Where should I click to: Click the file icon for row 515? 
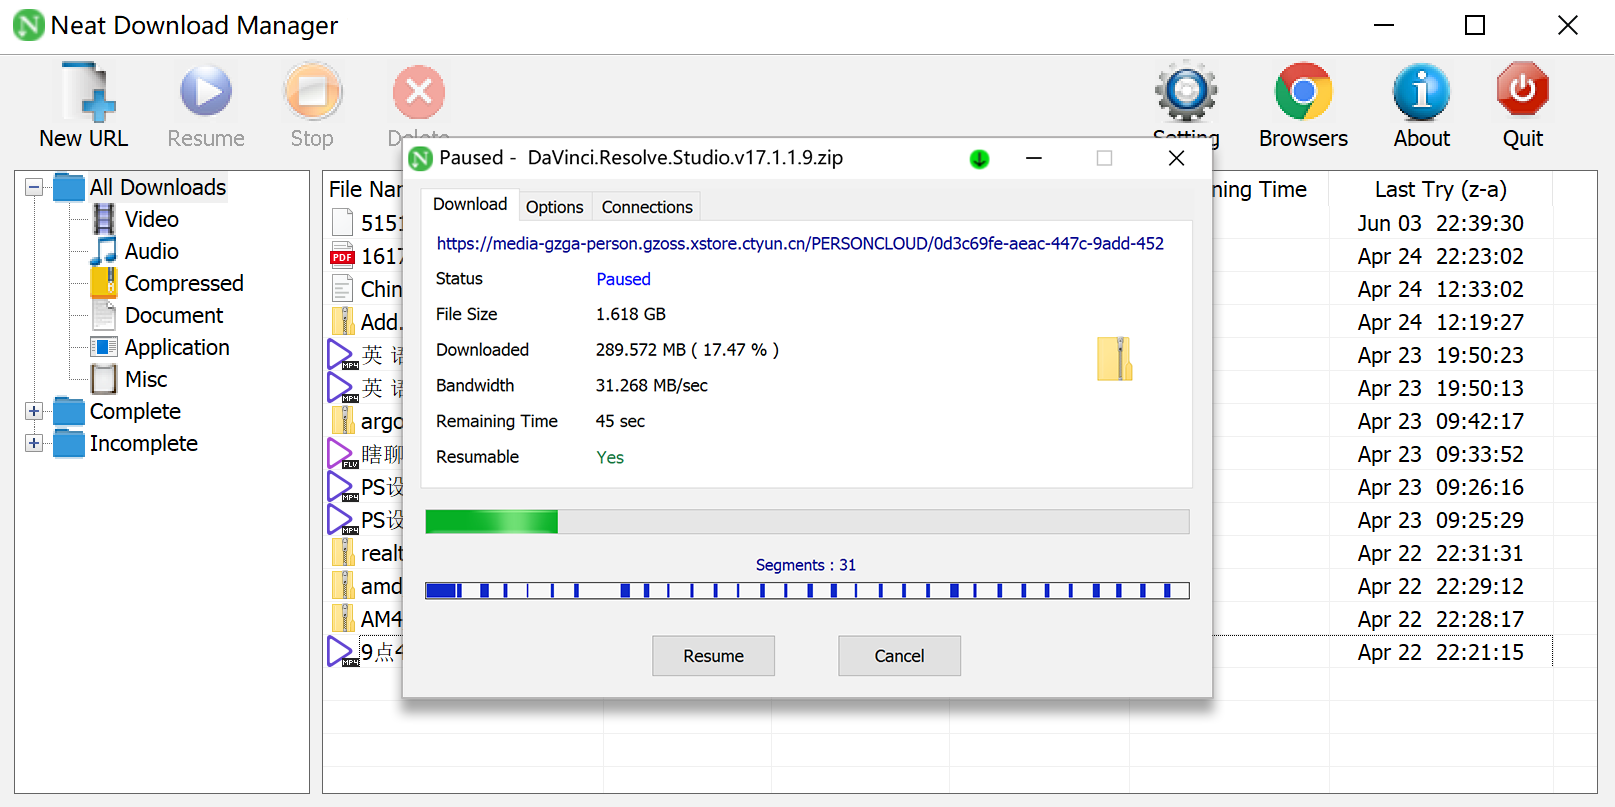click(342, 222)
